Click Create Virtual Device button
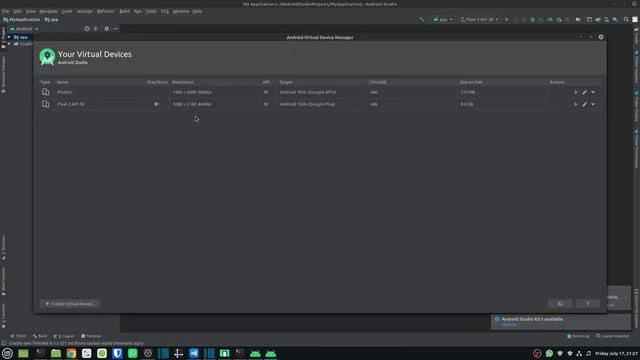 tap(70, 304)
